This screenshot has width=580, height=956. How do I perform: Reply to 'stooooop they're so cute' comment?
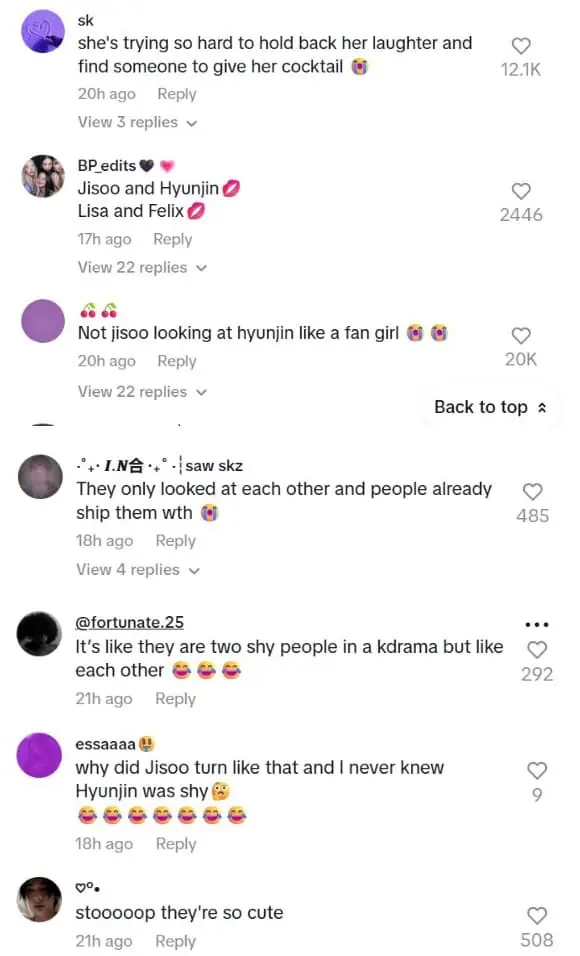point(175,941)
